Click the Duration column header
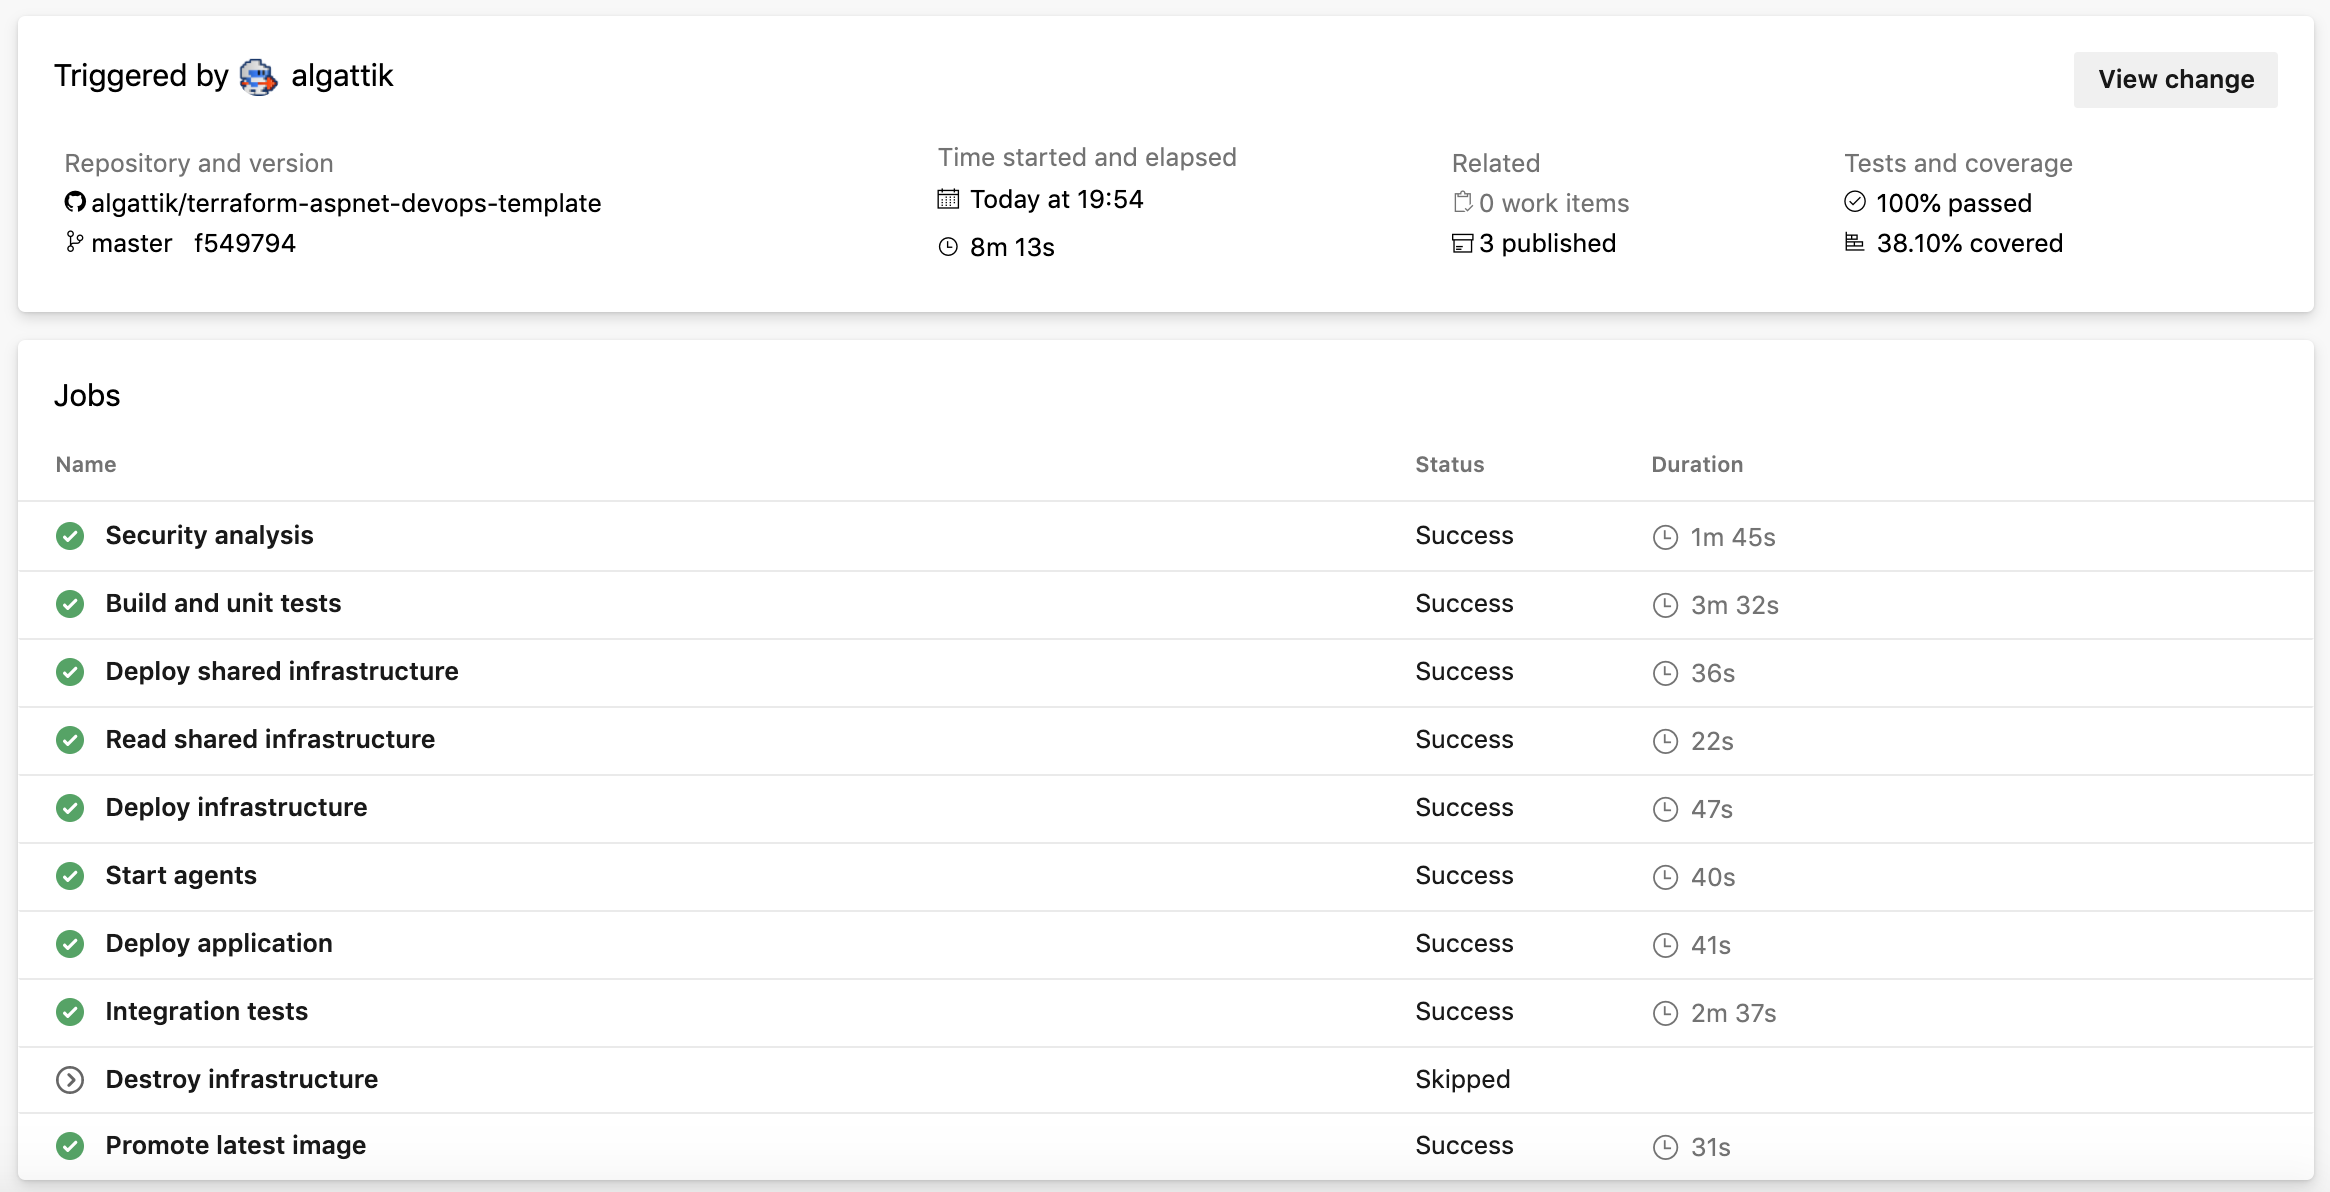2330x1192 pixels. pos(1697,464)
